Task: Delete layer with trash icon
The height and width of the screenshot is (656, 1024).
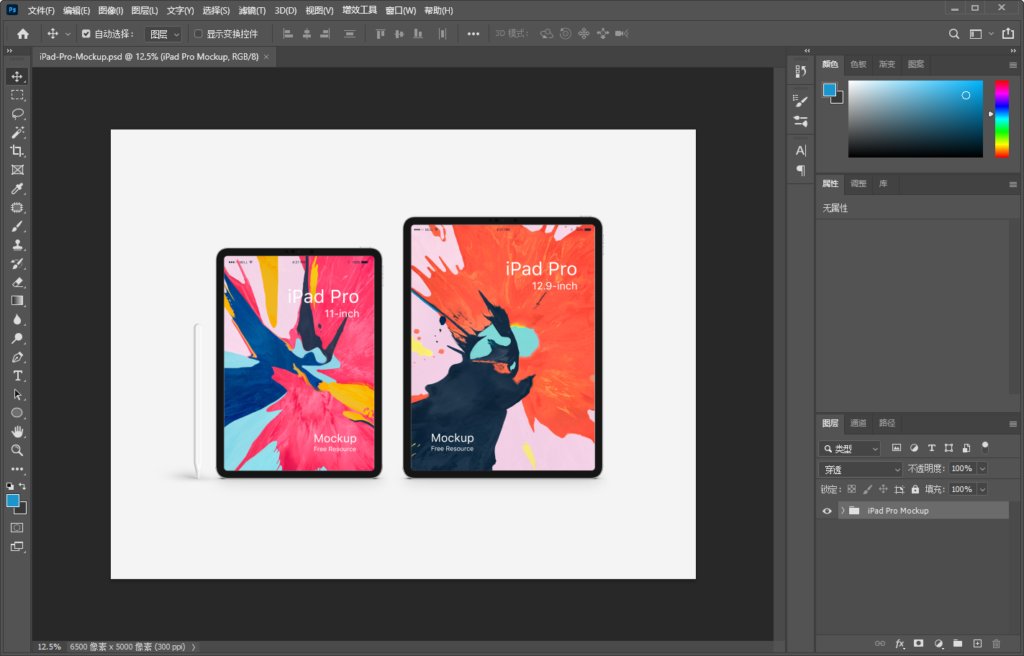Action: click(x=996, y=644)
